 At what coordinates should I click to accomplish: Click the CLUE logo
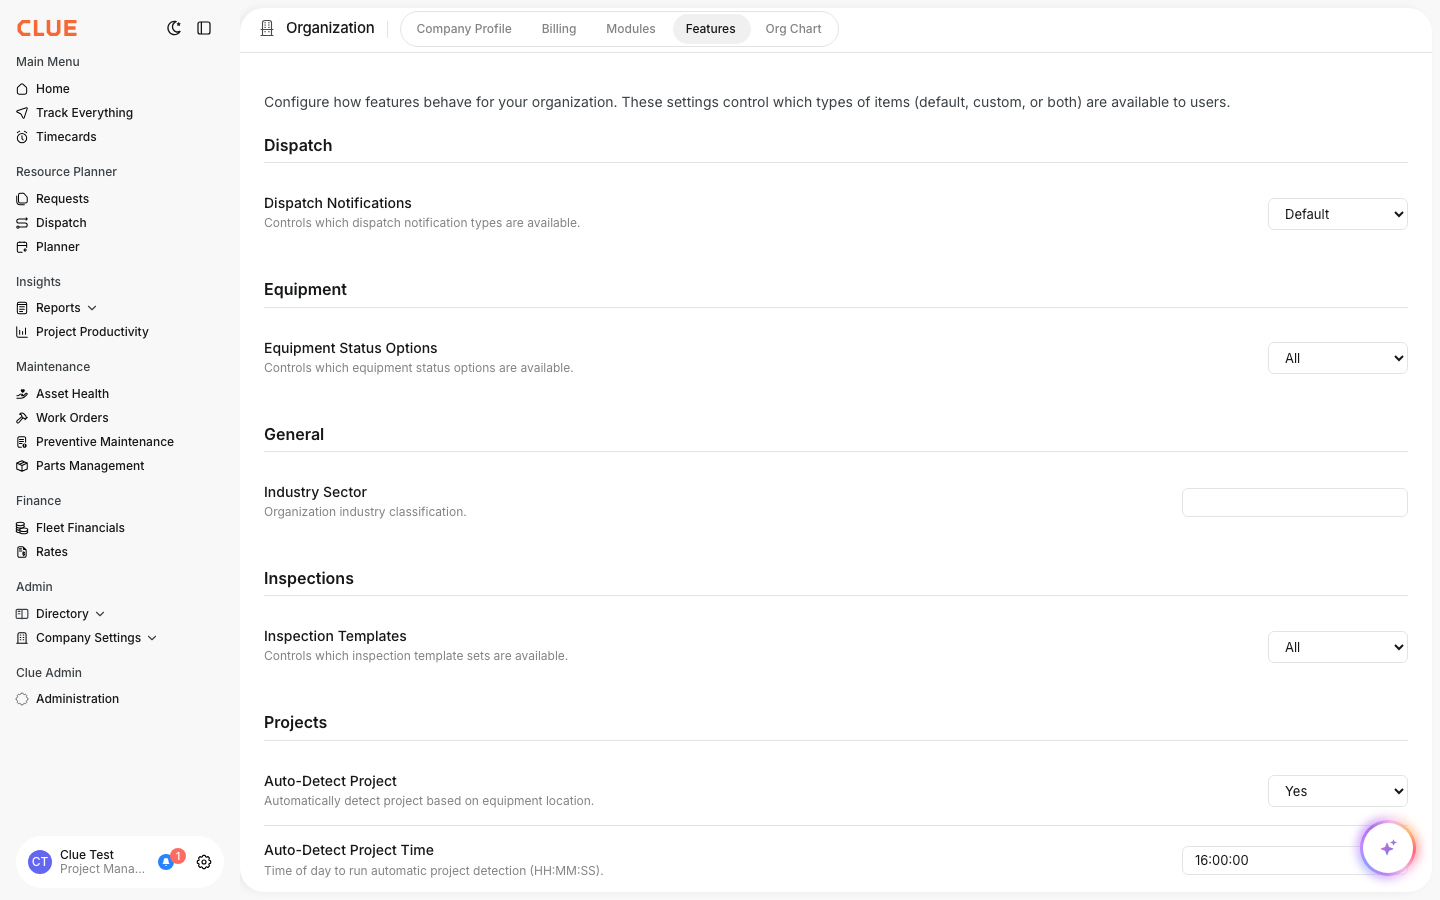(46, 28)
